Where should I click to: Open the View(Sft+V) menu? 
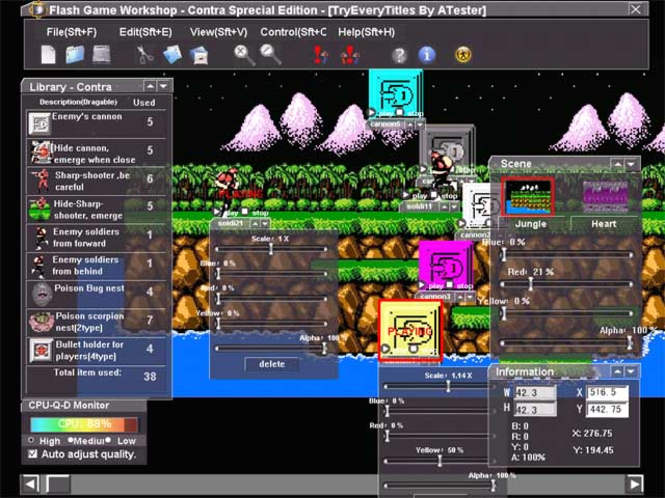click(218, 32)
